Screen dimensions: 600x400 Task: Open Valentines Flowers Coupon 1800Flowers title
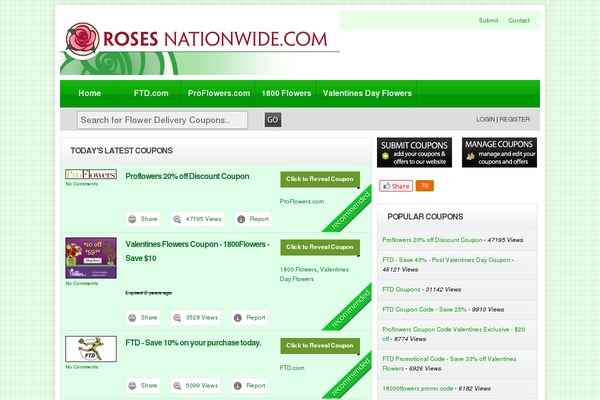(197, 251)
